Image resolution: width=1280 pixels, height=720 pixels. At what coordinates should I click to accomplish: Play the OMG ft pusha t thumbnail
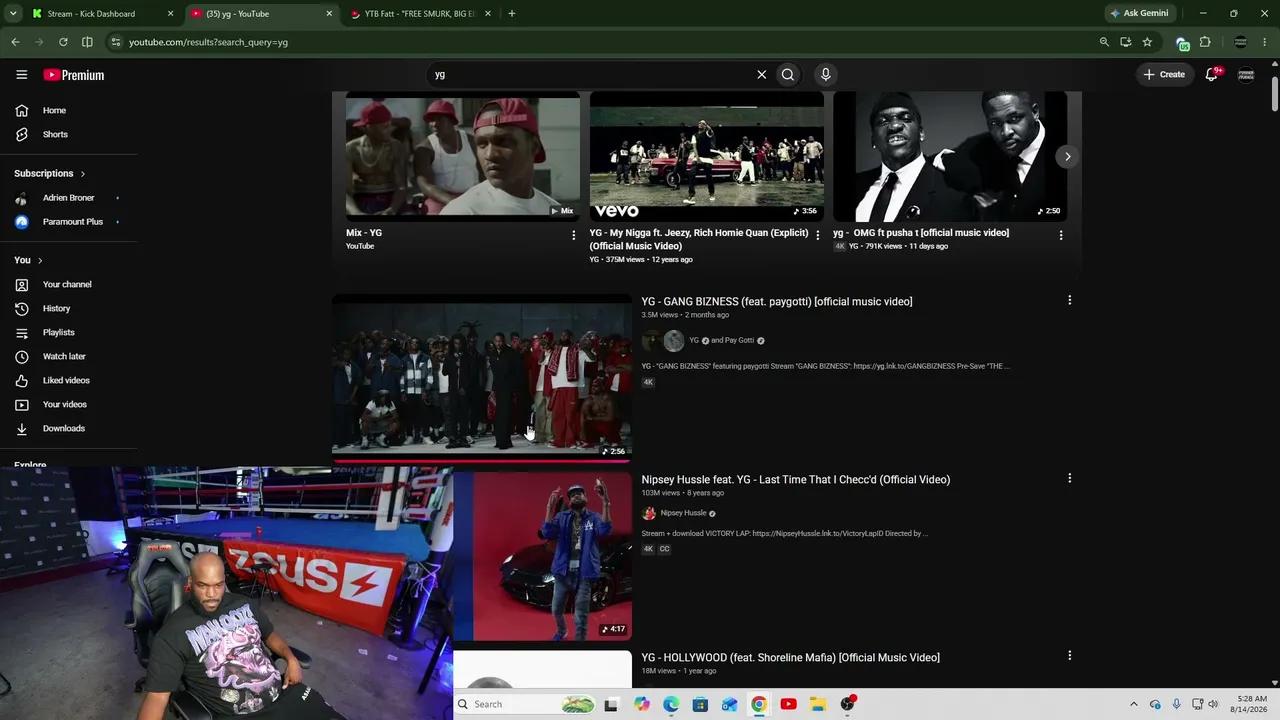click(x=950, y=156)
